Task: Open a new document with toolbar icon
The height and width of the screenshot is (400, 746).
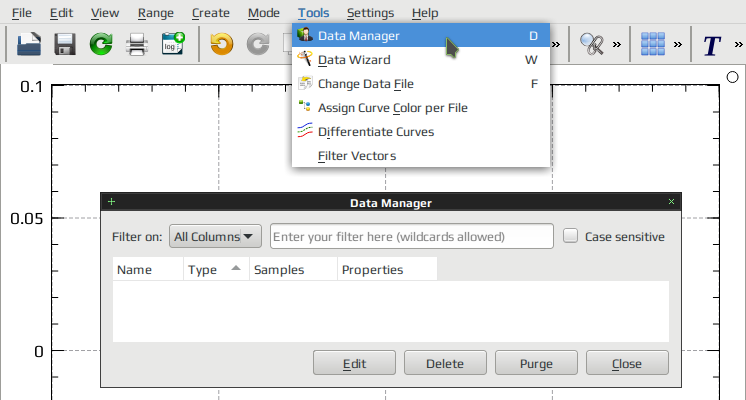Action: coord(29,44)
